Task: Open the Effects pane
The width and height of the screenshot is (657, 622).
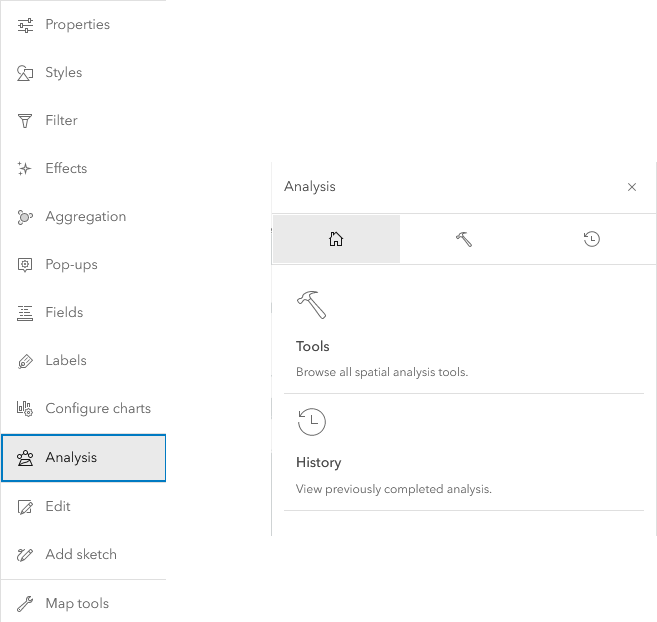Action: click(66, 168)
